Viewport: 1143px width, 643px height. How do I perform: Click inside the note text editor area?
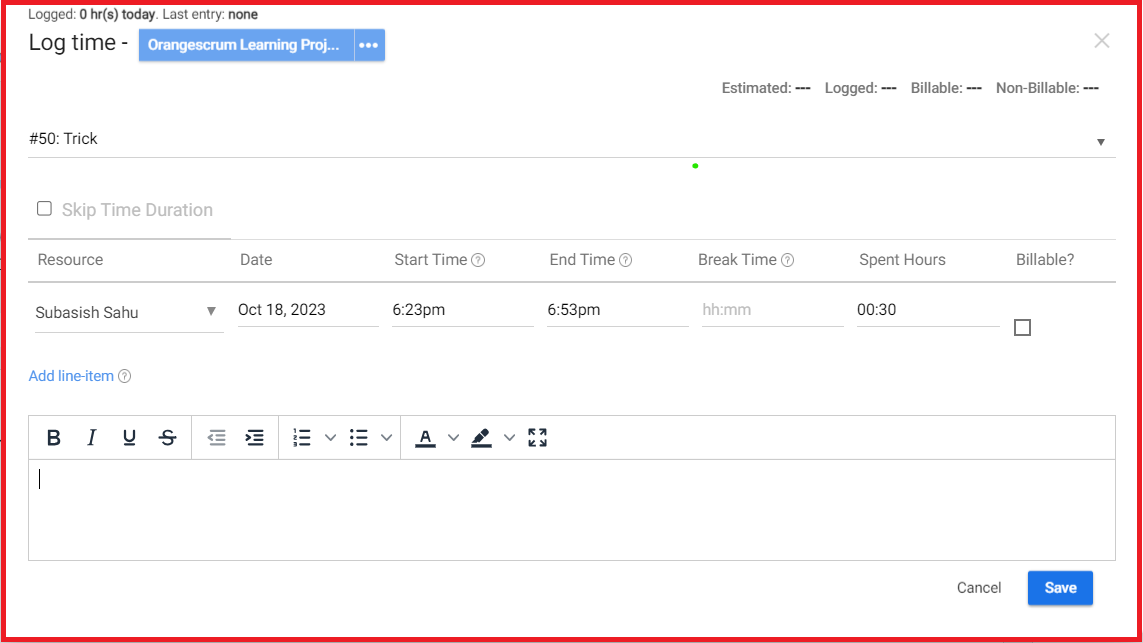pyautogui.click(x=572, y=510)
